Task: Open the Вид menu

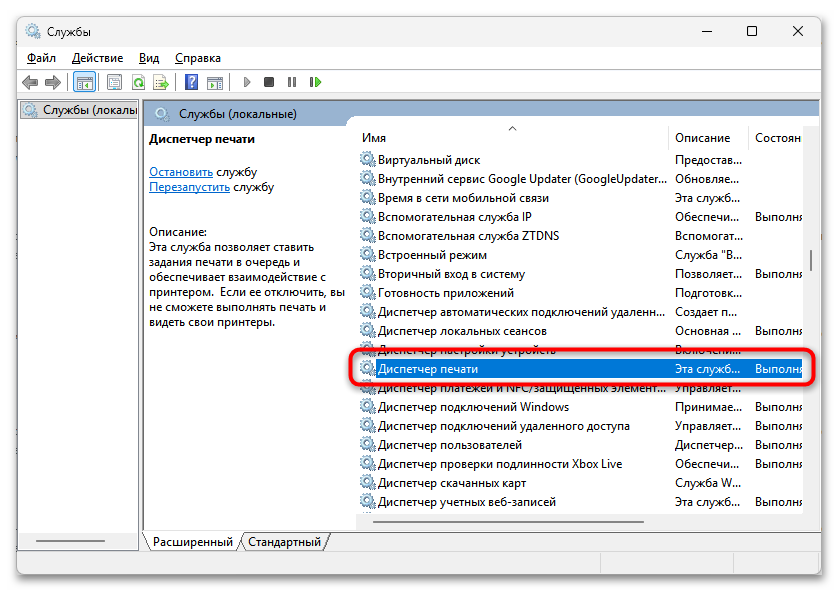Action: coord(147,58)
